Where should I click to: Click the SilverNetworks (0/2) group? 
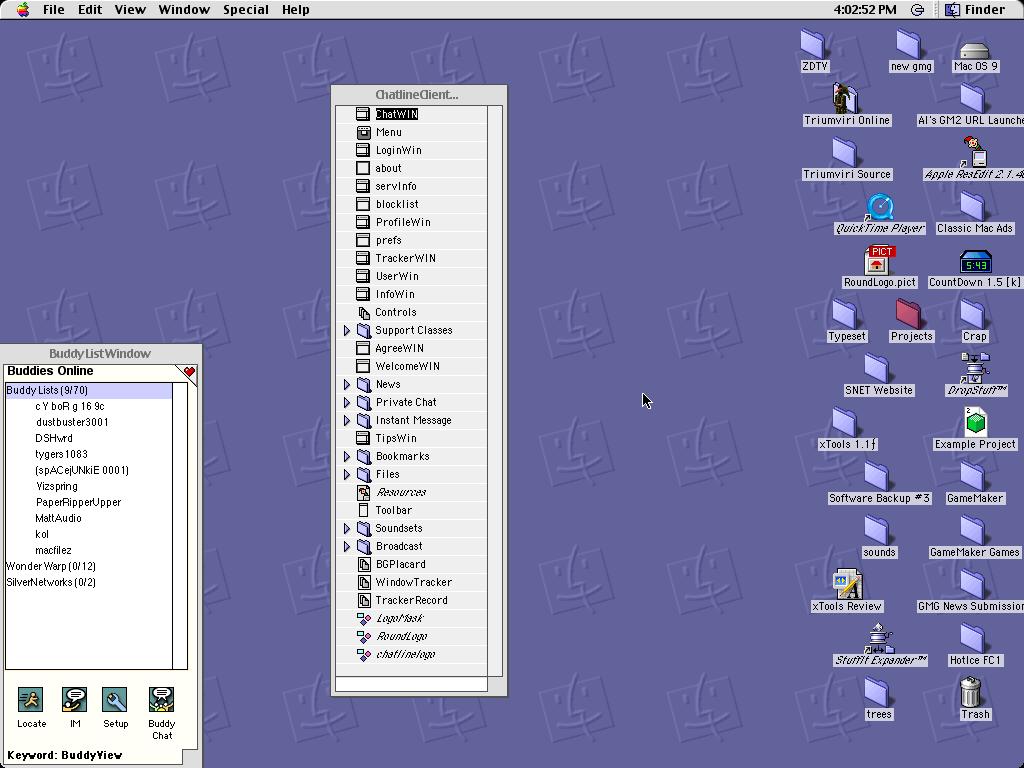[x=51, y=582]
